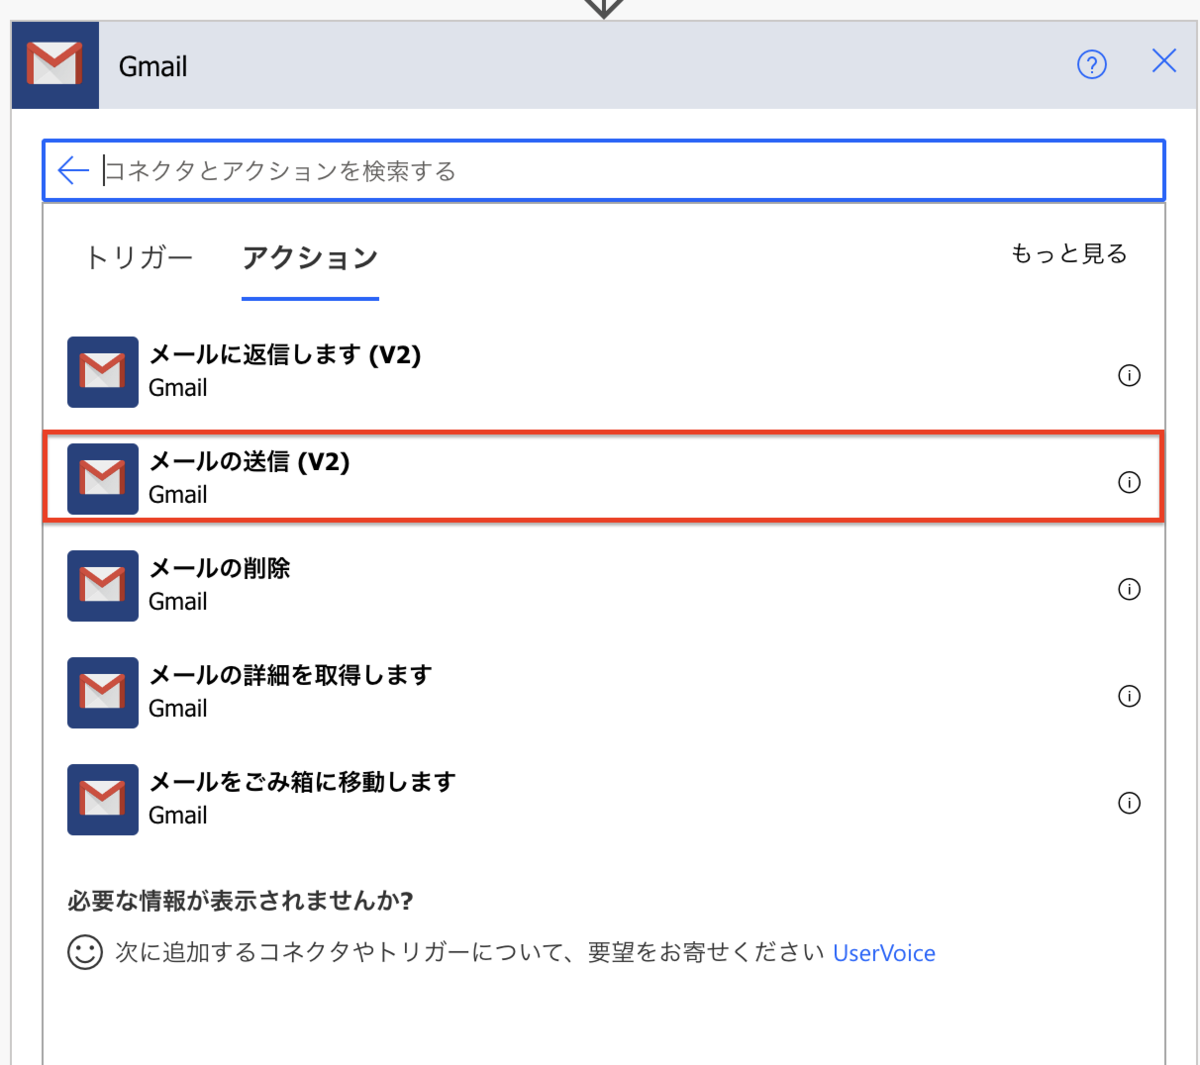The image size is (1200, 1065).
Task: Click Gmail icon beside メールの詳細を取得します
Action: 103,693
